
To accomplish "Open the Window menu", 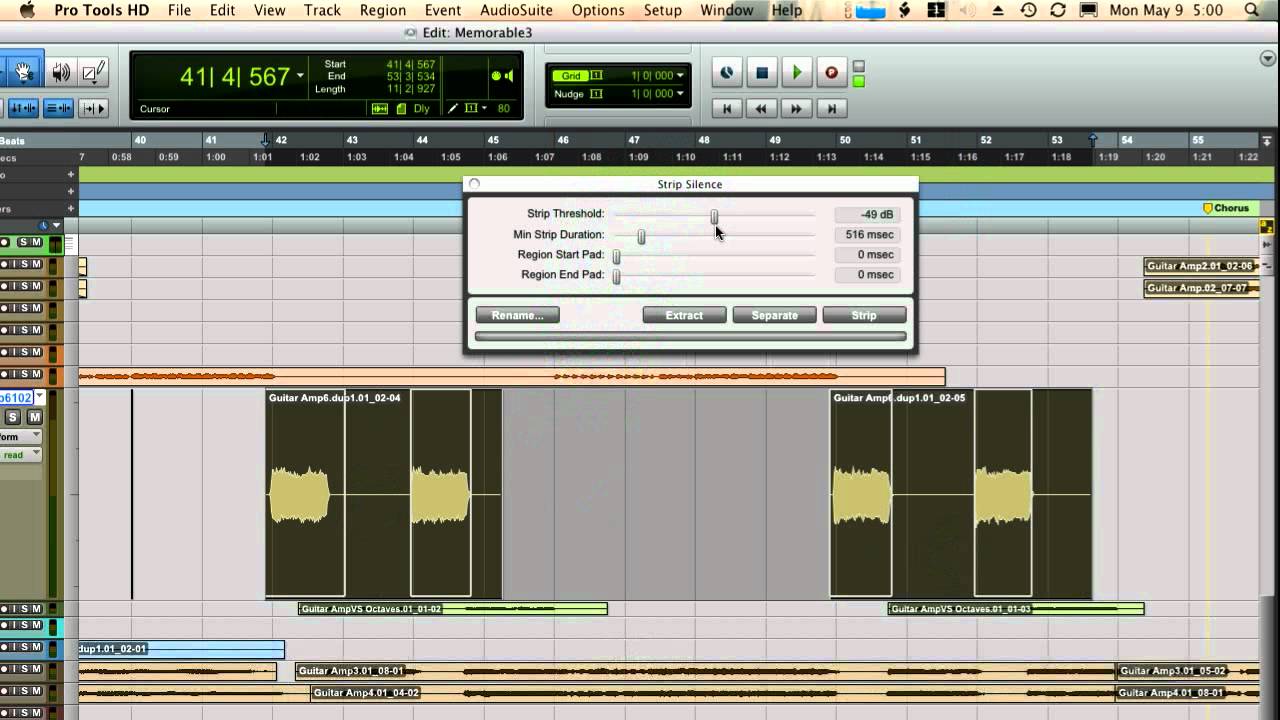I will 727,10.
